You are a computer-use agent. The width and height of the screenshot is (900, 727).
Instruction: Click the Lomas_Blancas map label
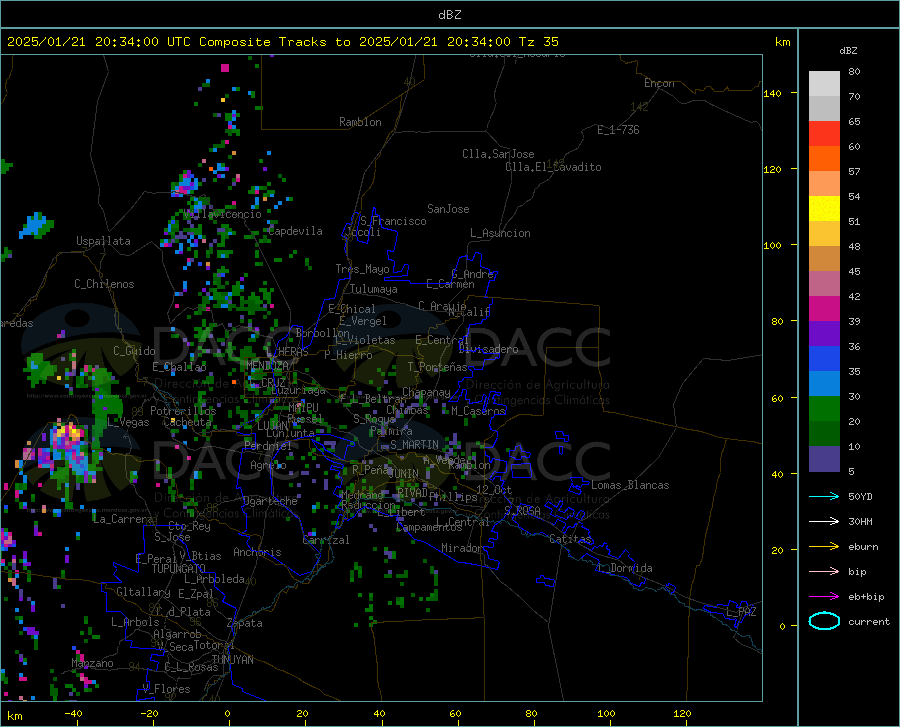(x=630, y=485)
